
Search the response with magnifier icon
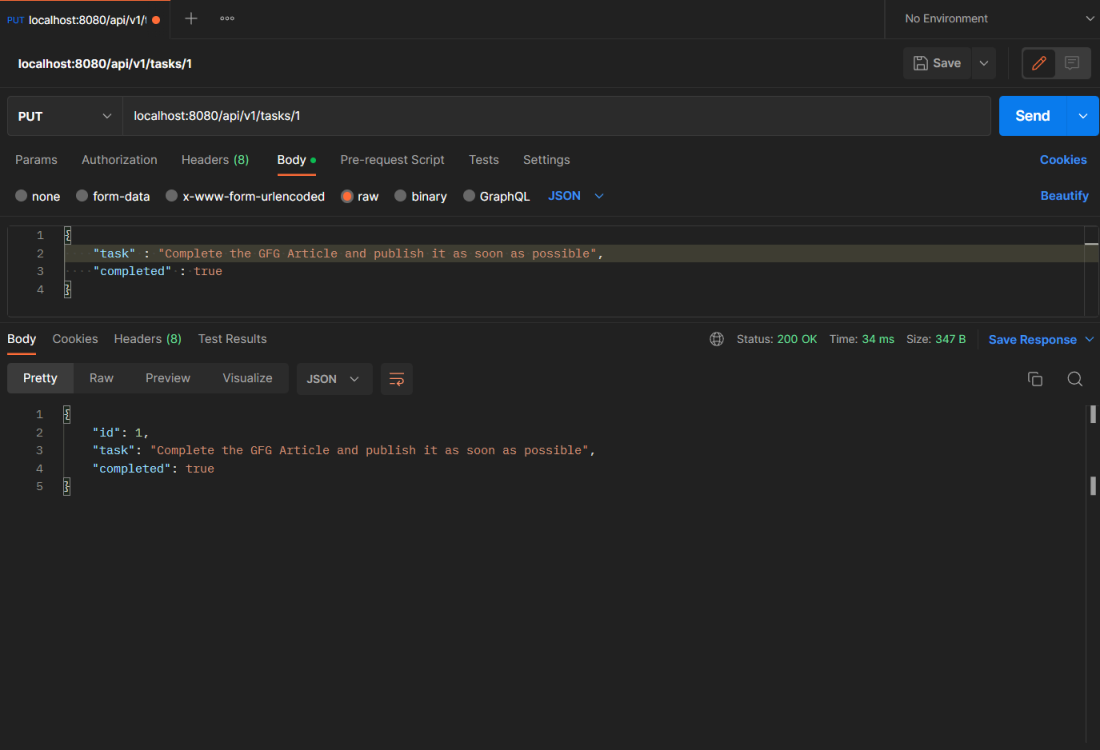[x=1075, y=379]
